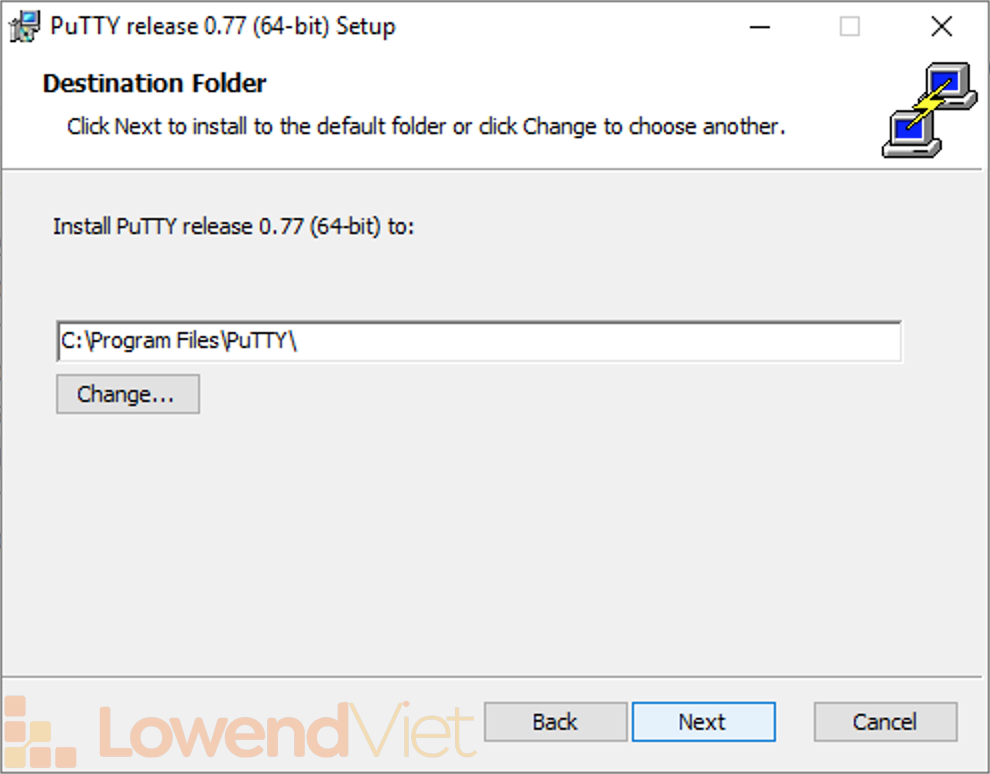The height and width of the screenshot is (774, 990).
Task: Click the "Destination Folder" heading
Action: (155, 84)
